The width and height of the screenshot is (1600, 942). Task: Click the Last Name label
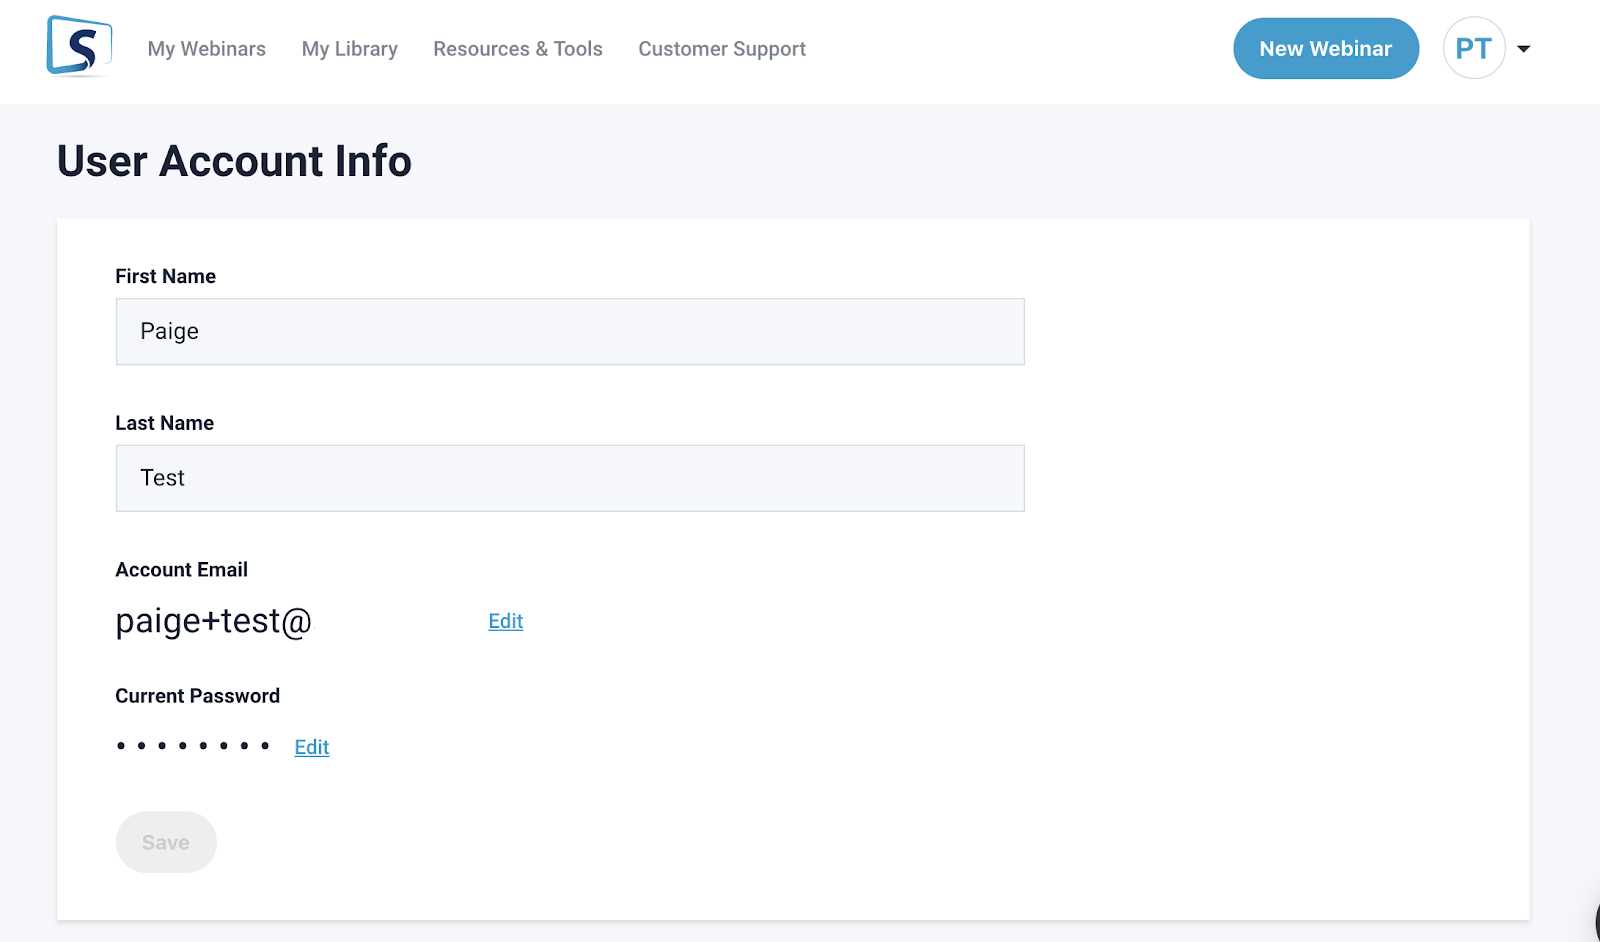tap(165, 423)
